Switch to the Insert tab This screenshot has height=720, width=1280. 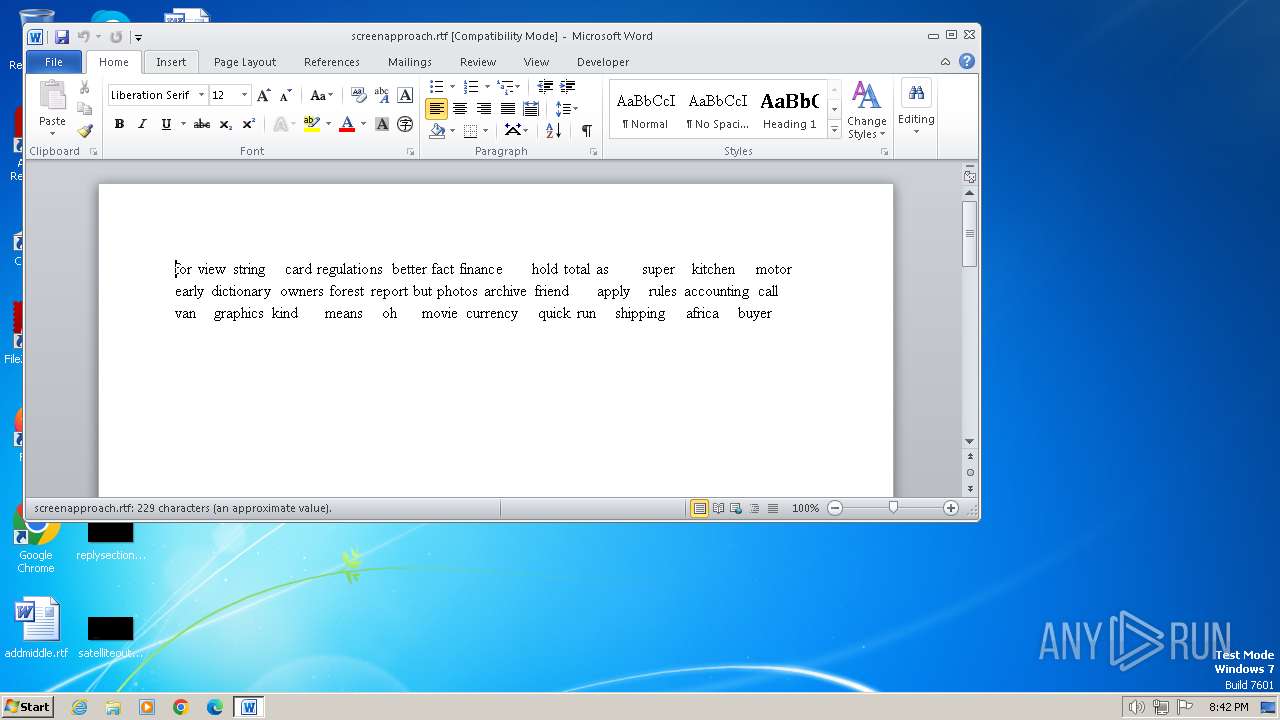171,62
